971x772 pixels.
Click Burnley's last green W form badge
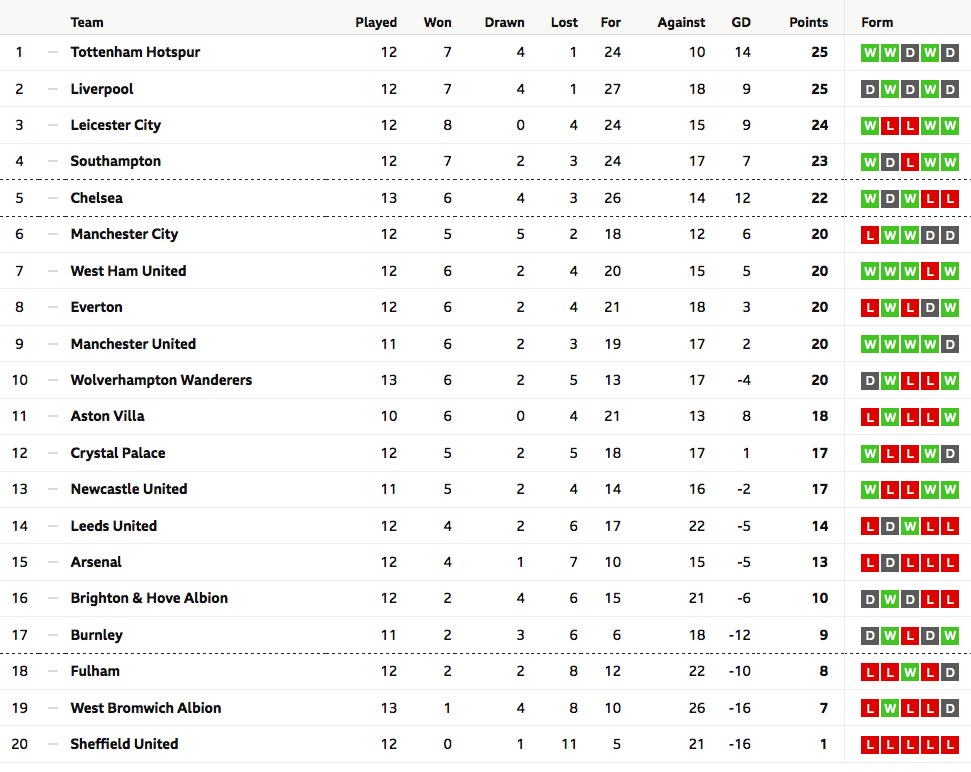[x=949, y=636]
